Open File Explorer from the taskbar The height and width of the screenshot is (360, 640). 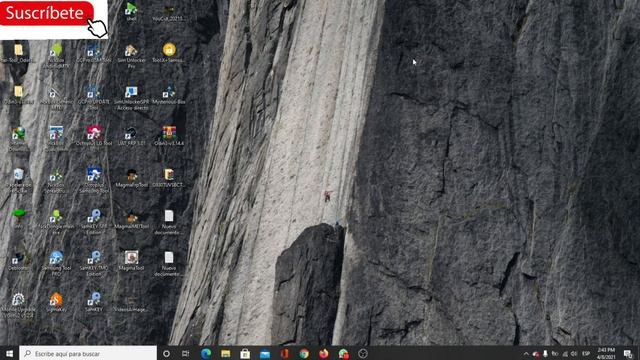tap(225, 353)
